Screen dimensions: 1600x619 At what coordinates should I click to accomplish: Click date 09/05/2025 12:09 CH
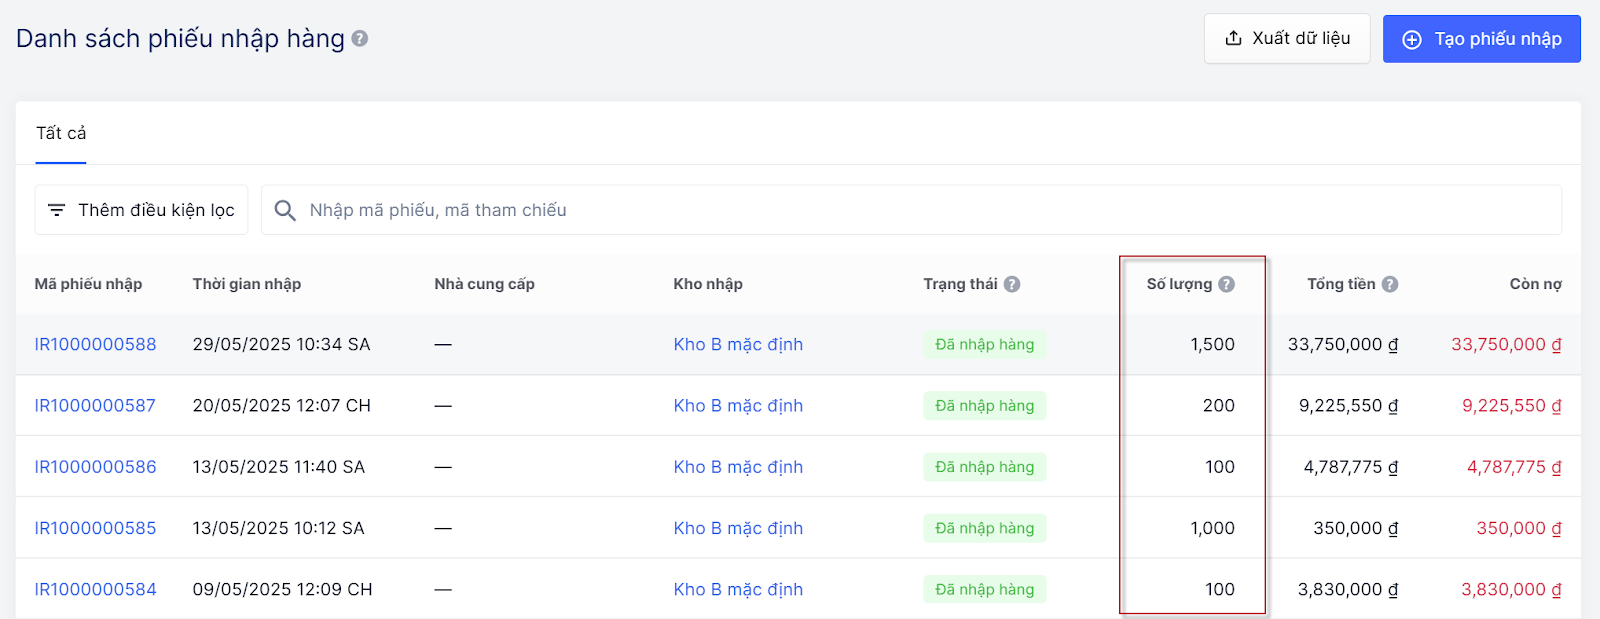point(282,589)
